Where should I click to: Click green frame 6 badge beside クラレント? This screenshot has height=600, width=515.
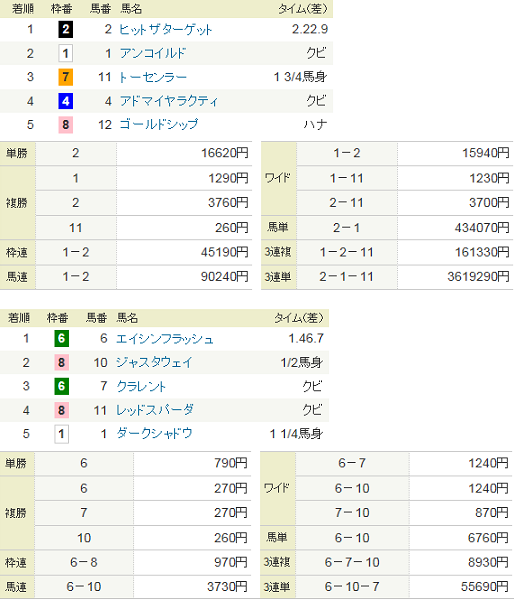[x=61, y=386]
